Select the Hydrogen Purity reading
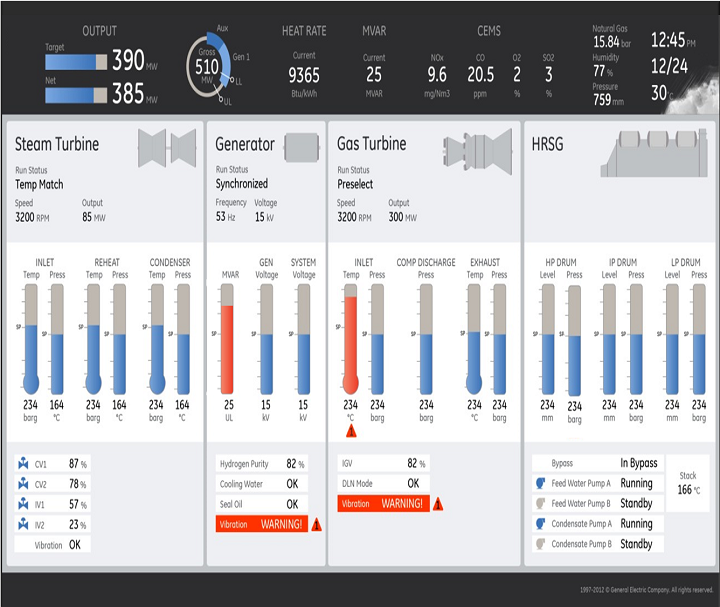Image resolution: width=720 pixels, height=607 pixels. click(x=262, y=464)
